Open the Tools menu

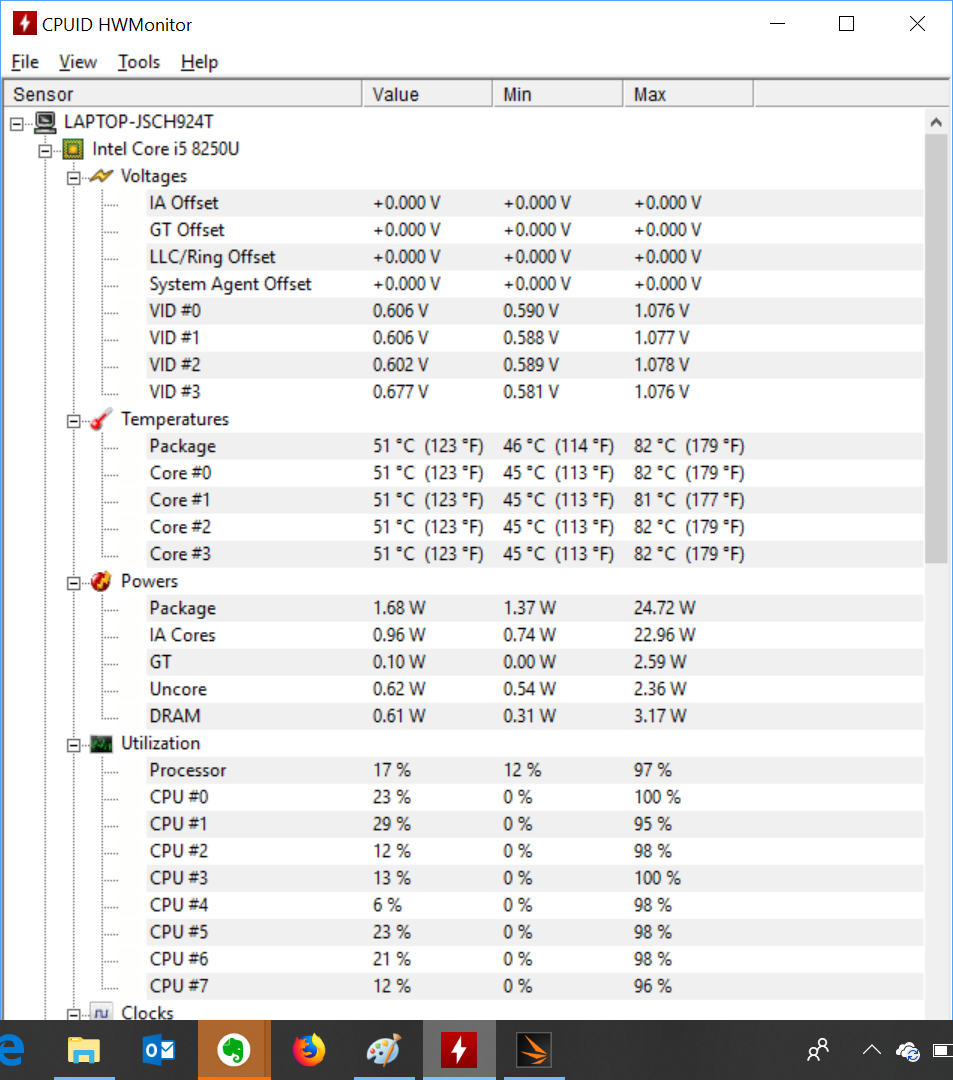(x=138, y=62)
